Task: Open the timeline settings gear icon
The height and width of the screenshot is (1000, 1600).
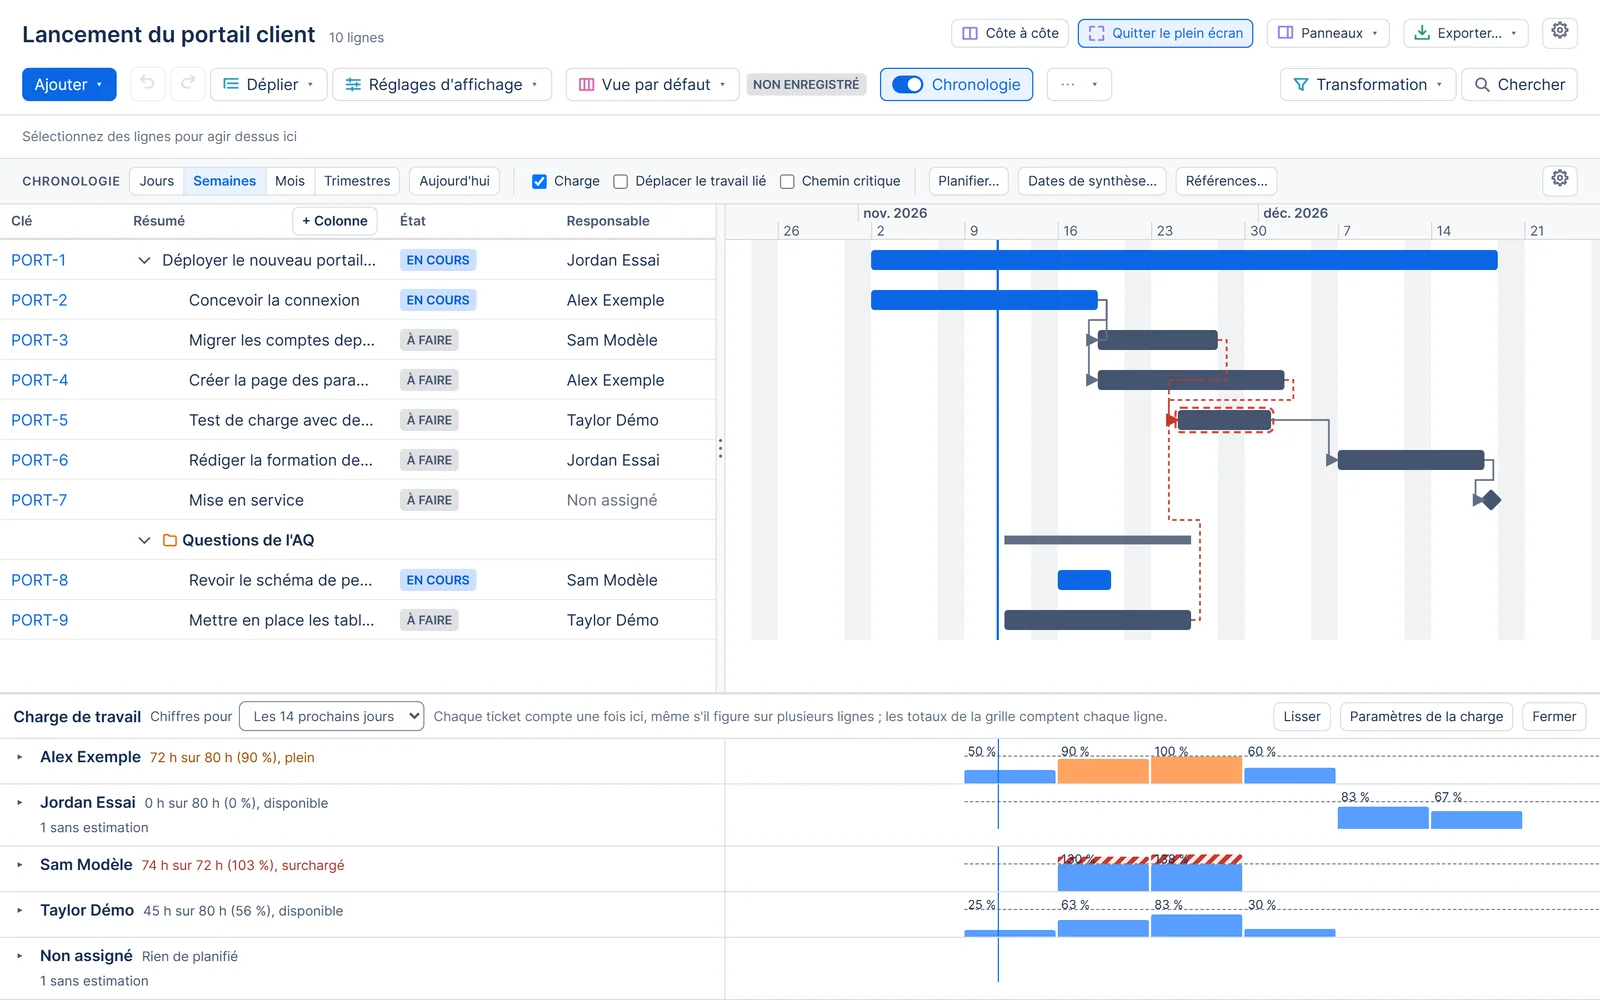Action: click(x=1560, y=180)
